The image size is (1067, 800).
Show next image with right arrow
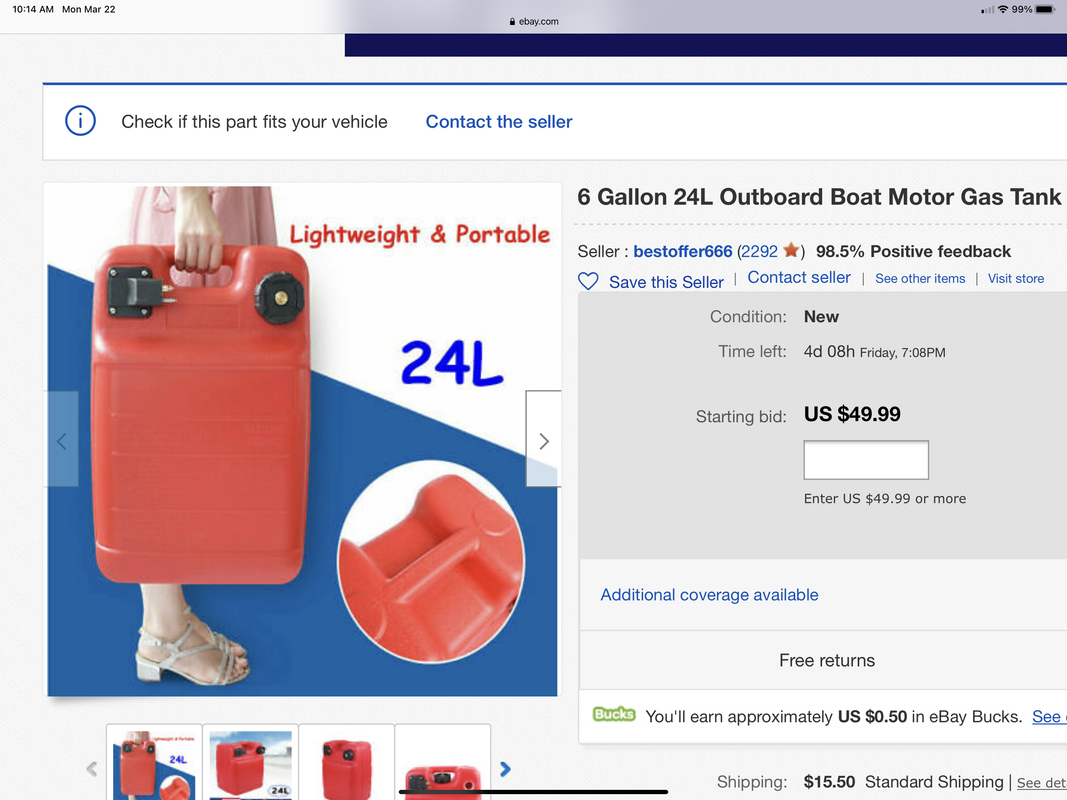point(543,439)
